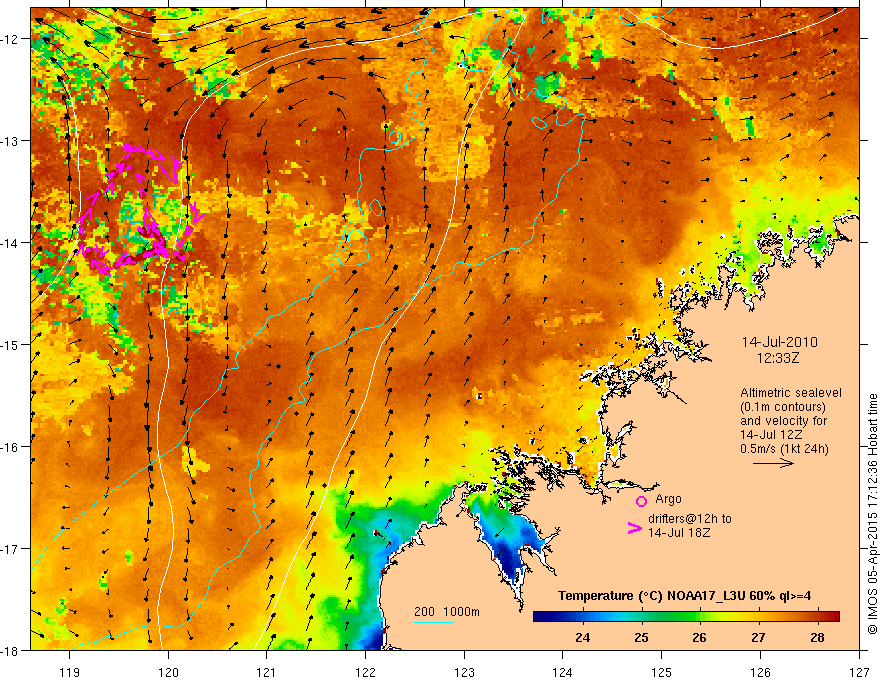Click the IMOS copyright timestamp text
880x680 pixels.
click(x=872, y=514)
